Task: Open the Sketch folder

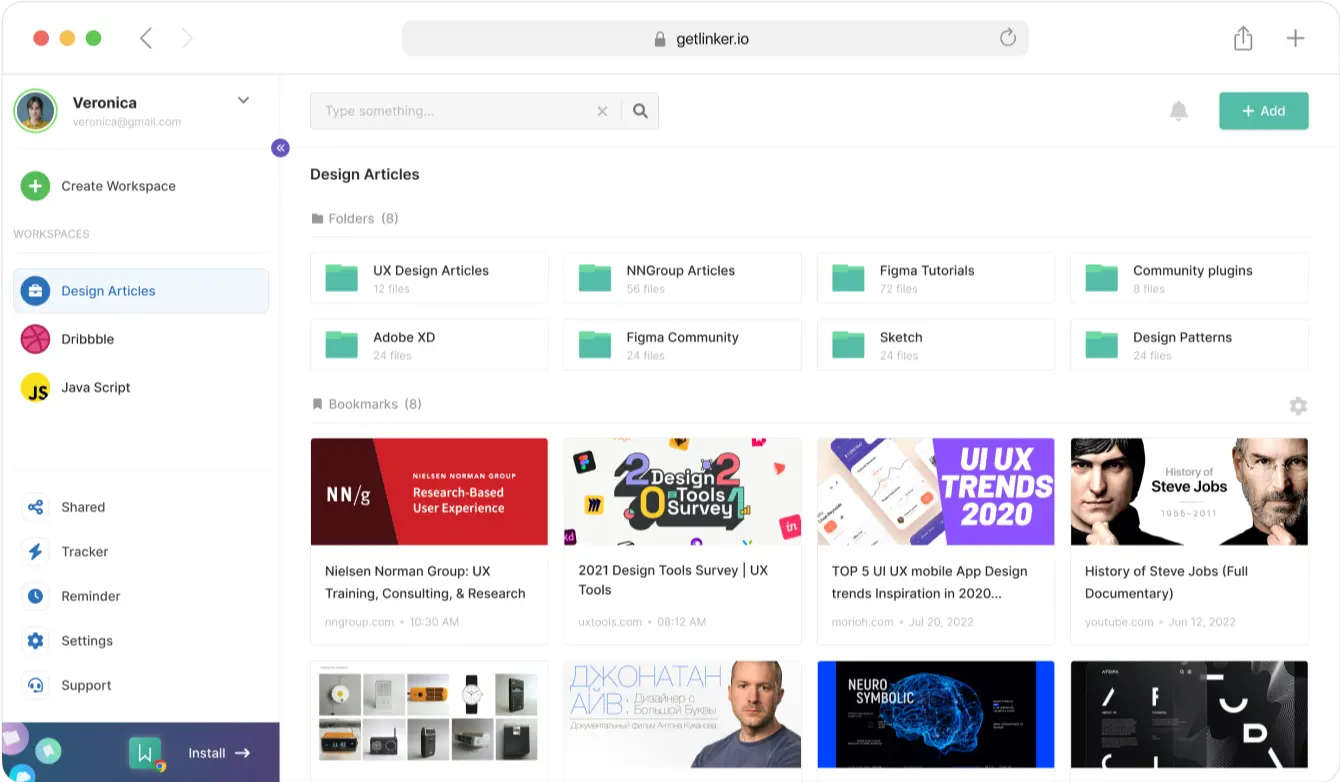Action: click(936, 345)
